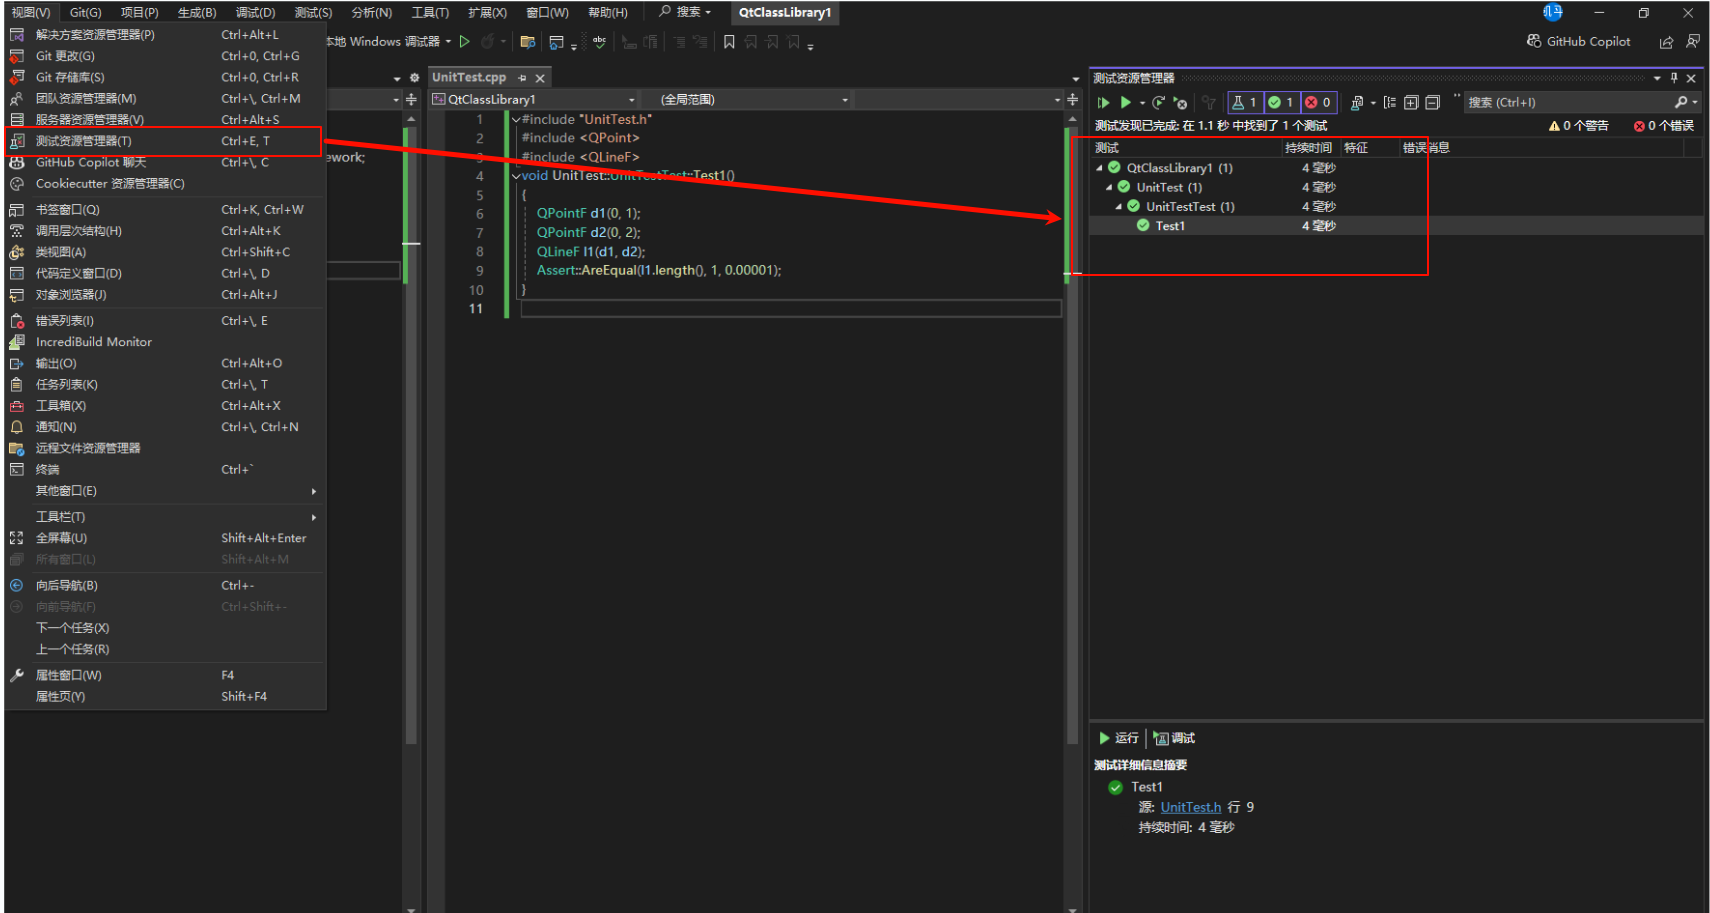Collapse QtClassLibrary1 (1) tree node
Image resolution: width=1710 pixels, height=913 pixels.
point(1099,168)
